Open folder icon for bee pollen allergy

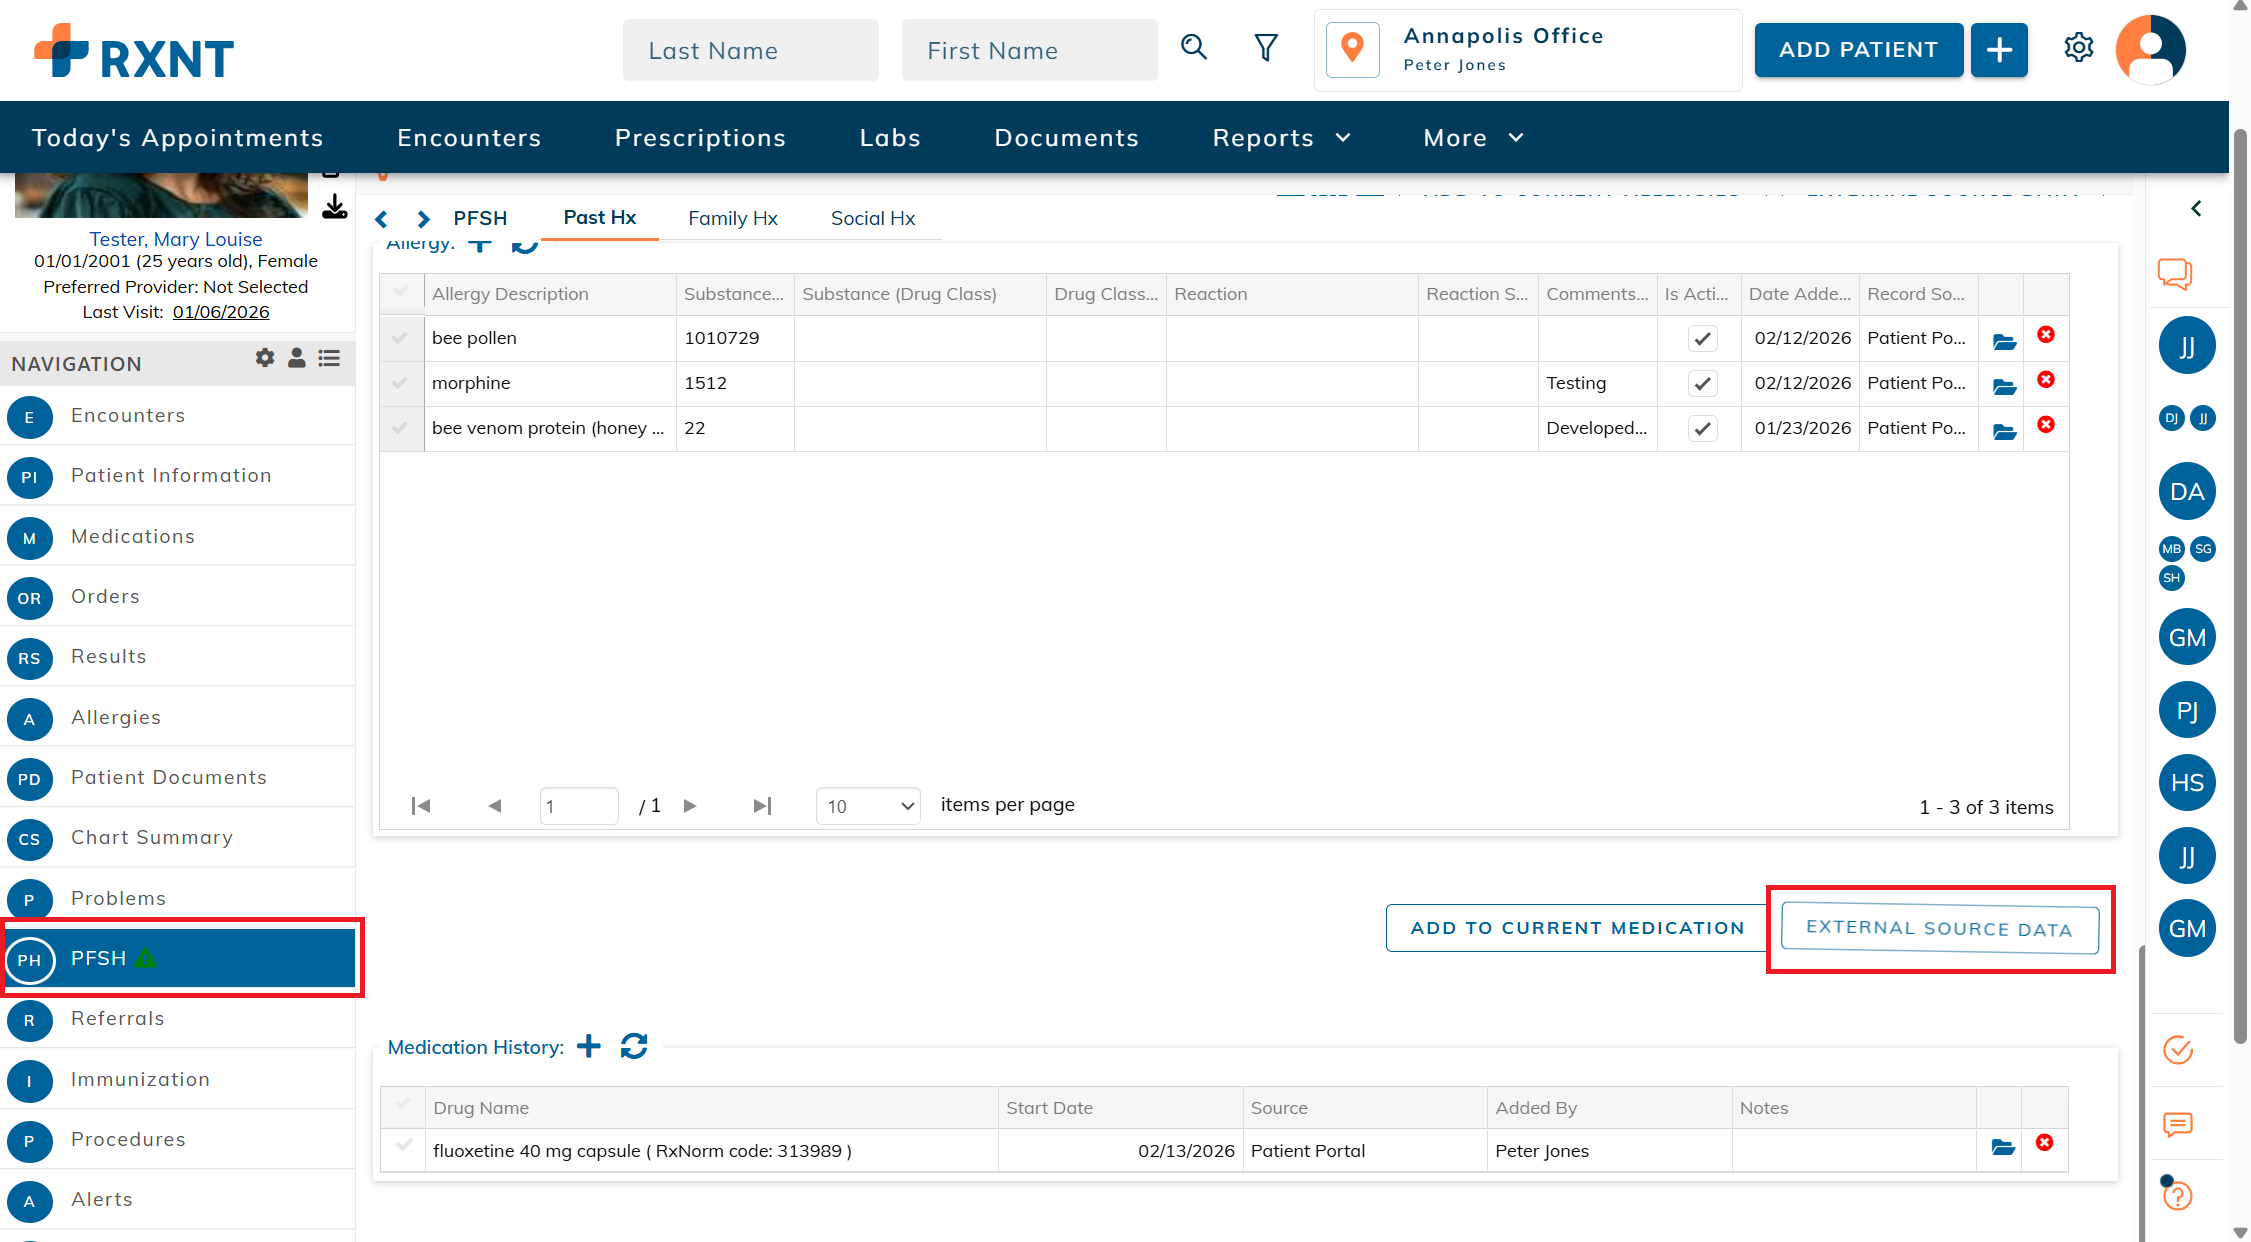pyautogui.click(x=2004, y=342)
